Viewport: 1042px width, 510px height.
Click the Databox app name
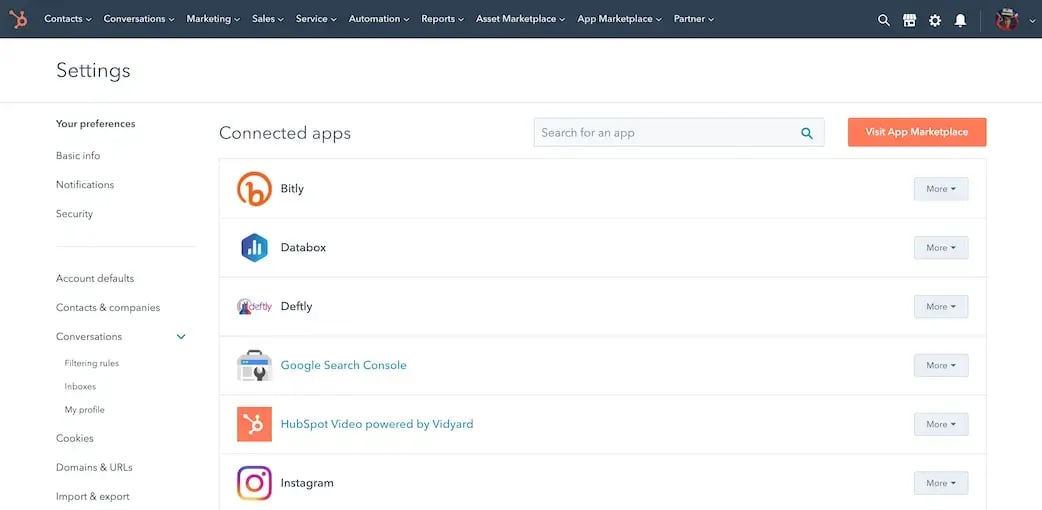[x=303, y=247]
